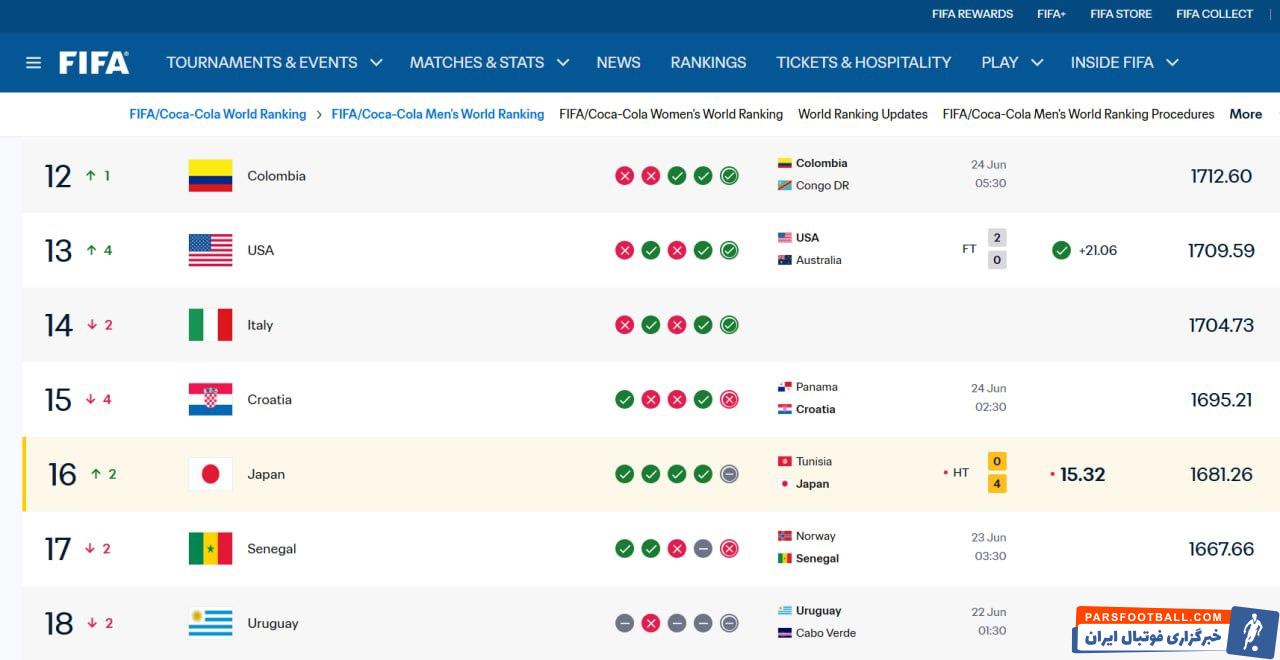Click points value 1681.26
Viewport: 1280px width, 660px height.
[x=1221, y=474]
